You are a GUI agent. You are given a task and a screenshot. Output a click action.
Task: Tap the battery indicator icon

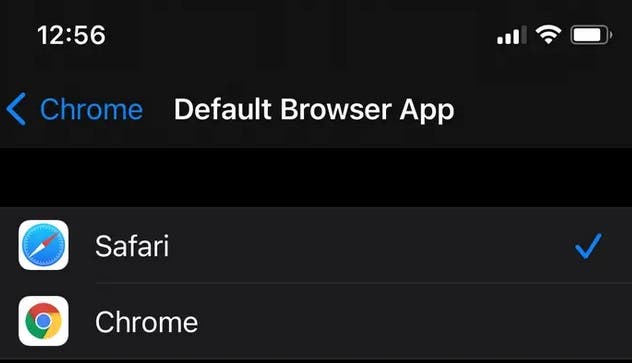(x=591, y=35)
